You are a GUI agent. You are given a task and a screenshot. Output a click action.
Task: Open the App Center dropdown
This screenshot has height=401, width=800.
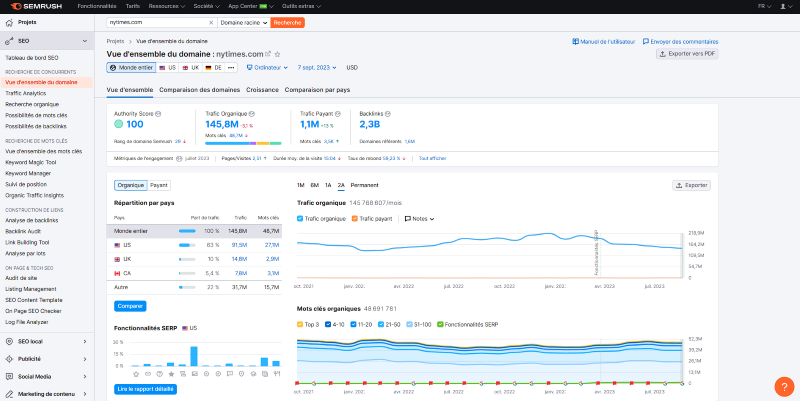pos(251,7)
